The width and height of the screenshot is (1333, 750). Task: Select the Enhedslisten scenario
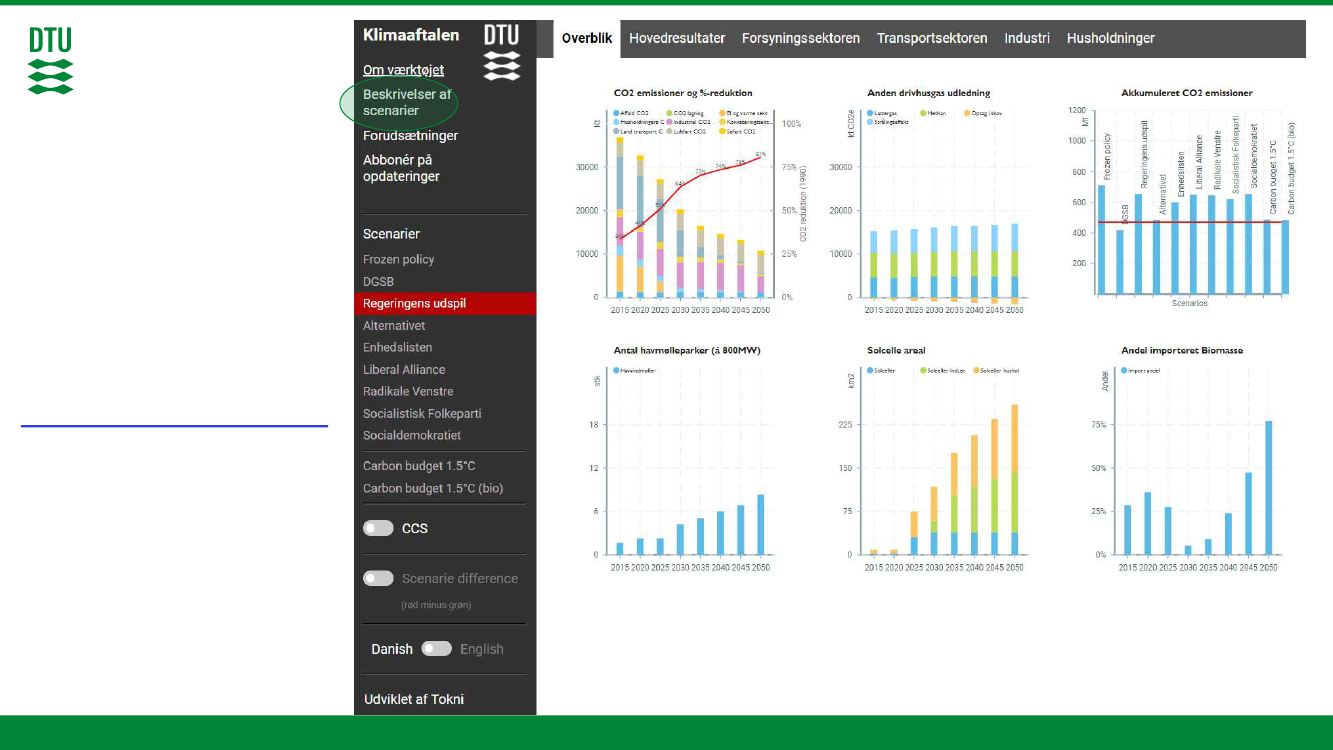click(398, 347)
